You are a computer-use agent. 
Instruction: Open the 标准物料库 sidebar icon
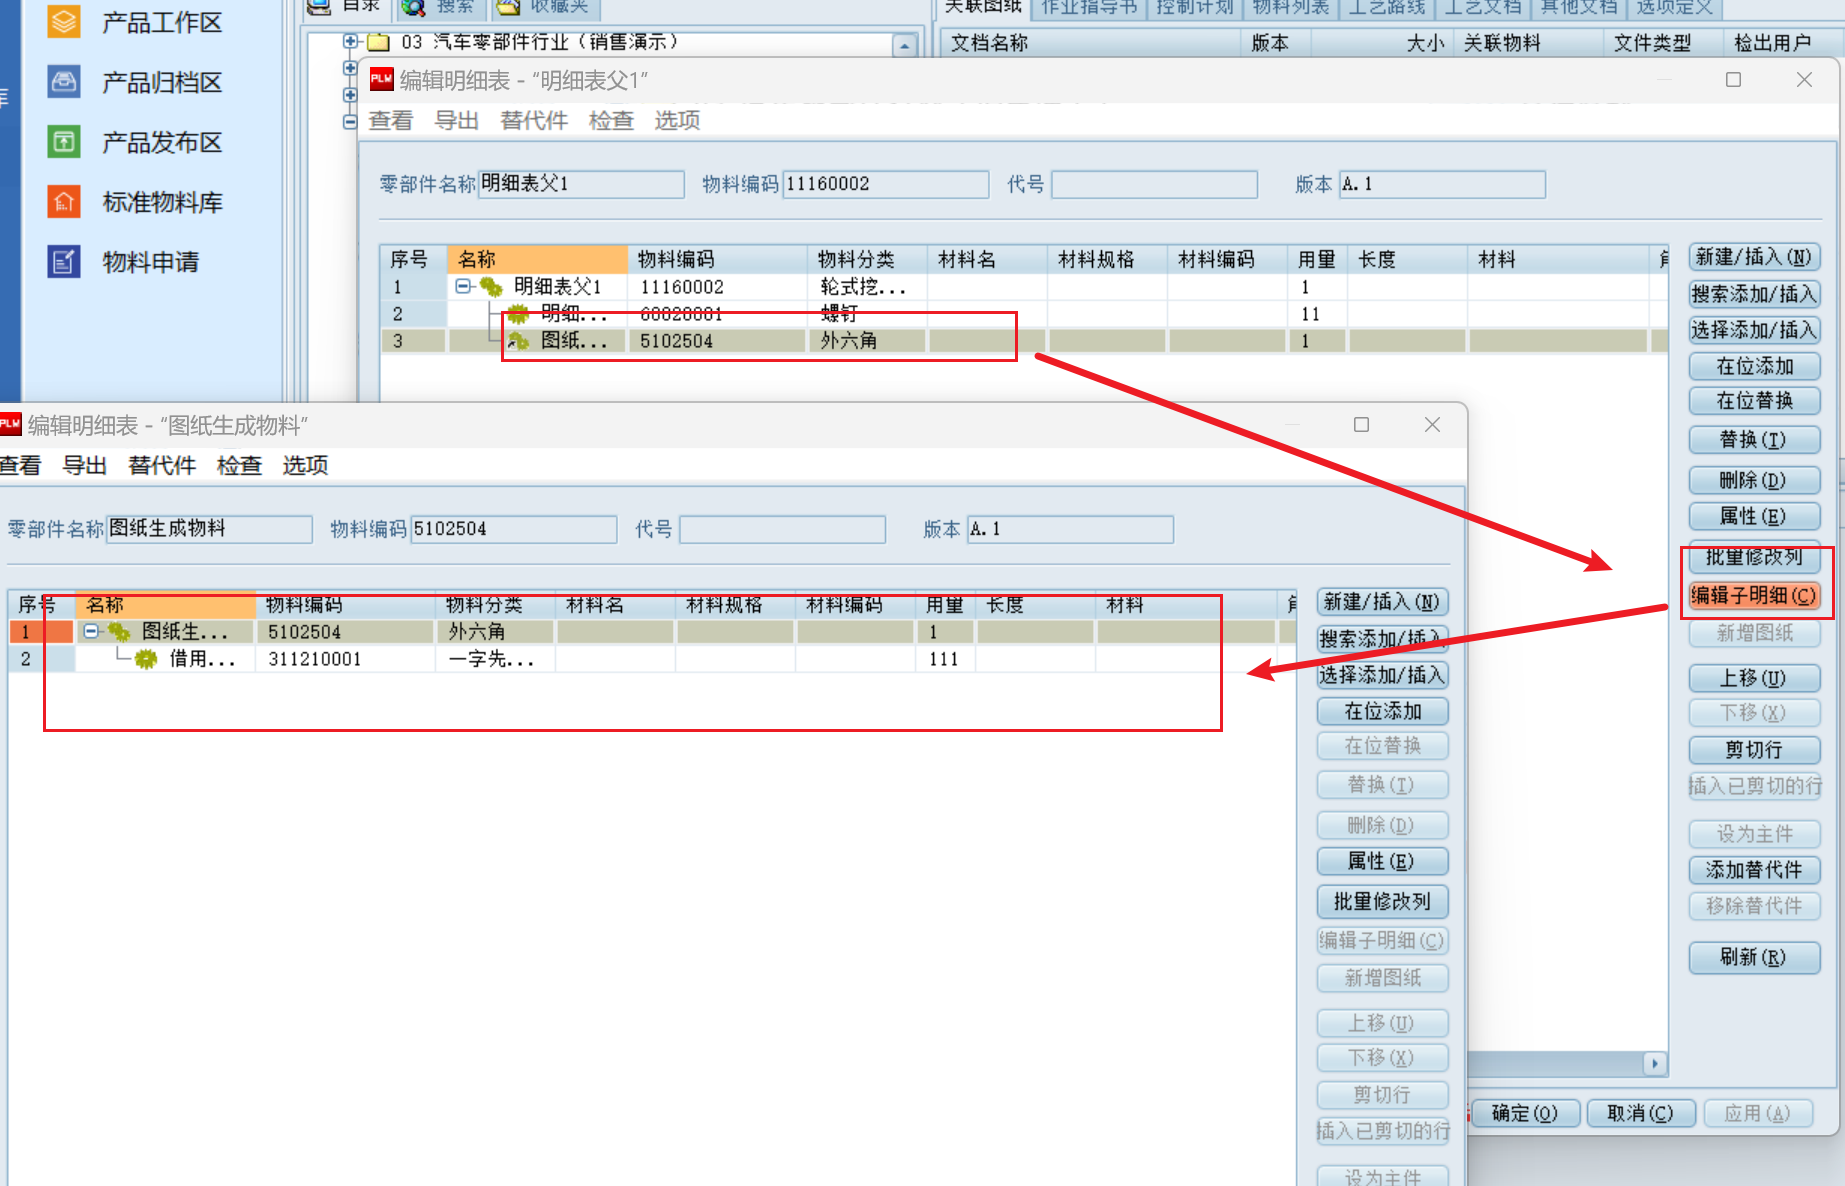64,202
